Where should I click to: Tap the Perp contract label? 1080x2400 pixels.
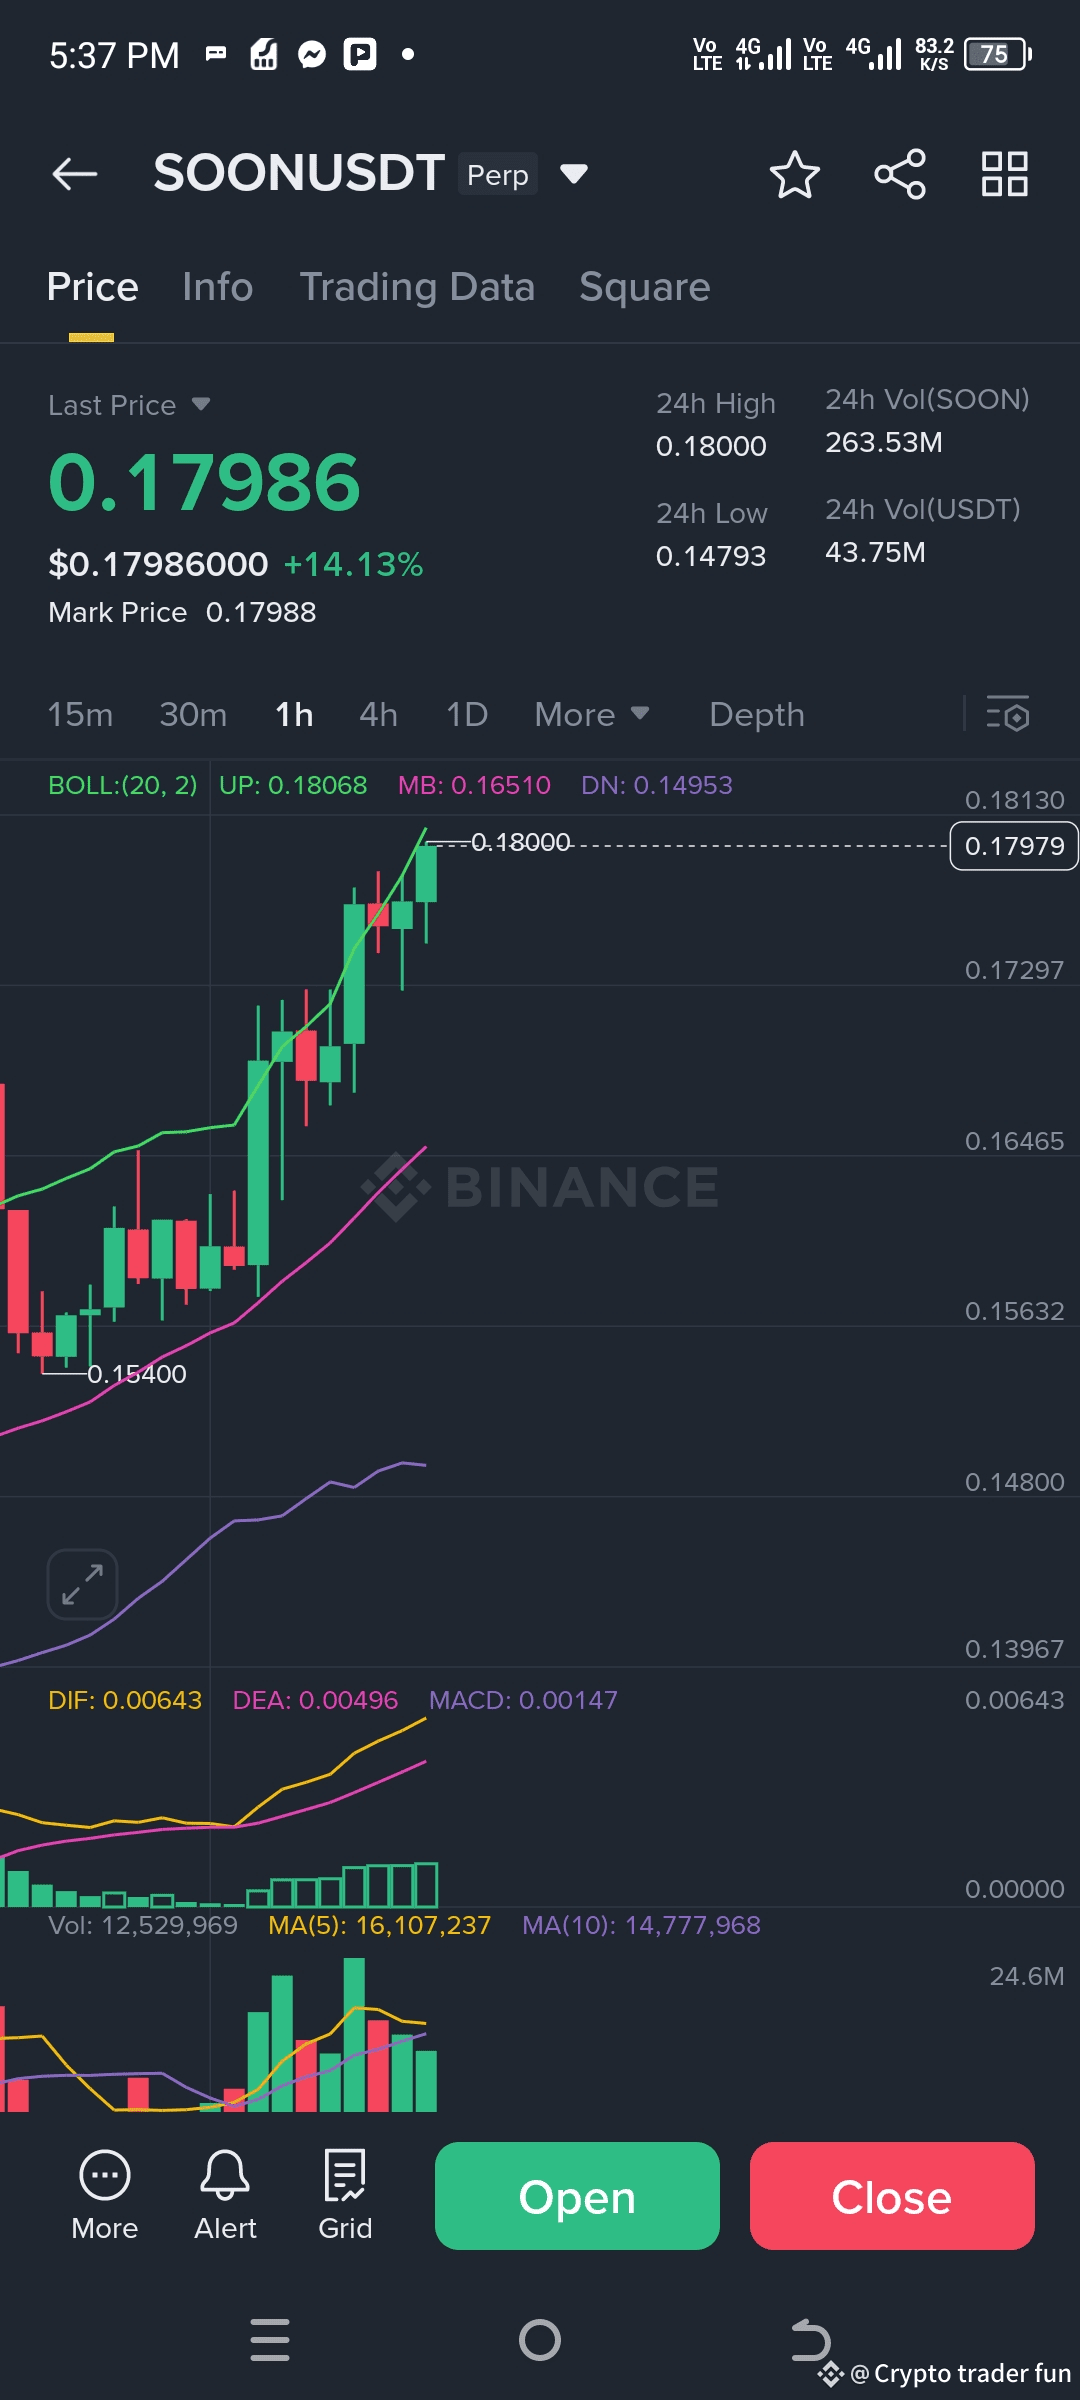tap(498, 174)
